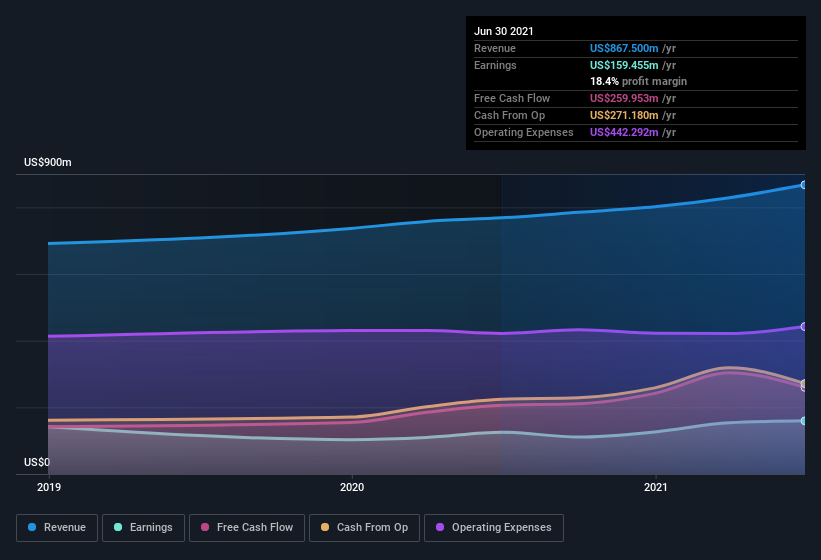Select the Revenue line endpoint marker
Screen dimensions: 821x560
804,185
